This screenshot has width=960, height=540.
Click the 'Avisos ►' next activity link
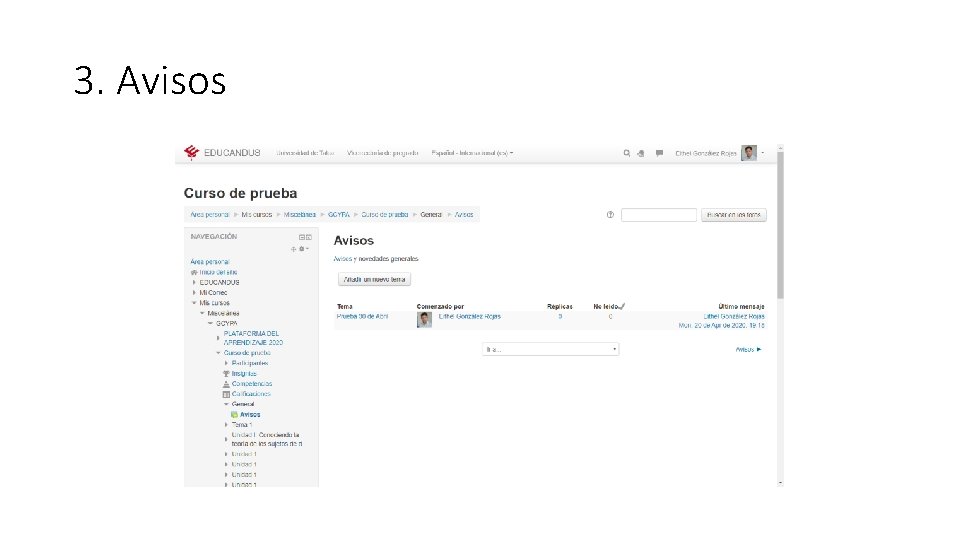748,350
